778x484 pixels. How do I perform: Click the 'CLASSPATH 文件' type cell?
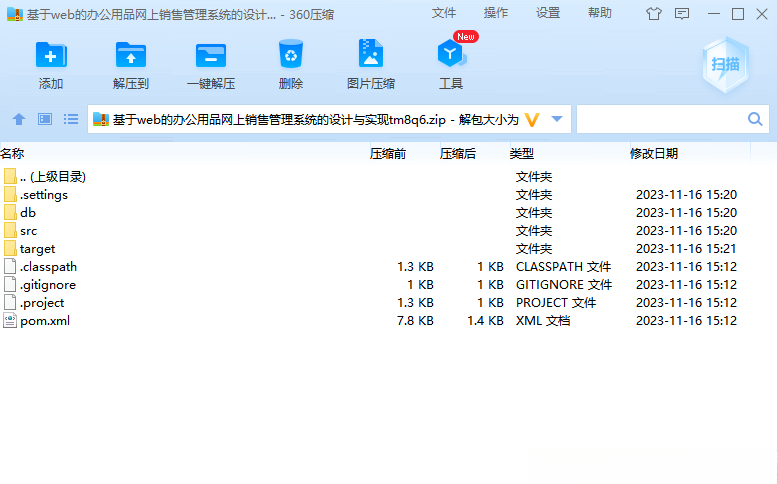(563, 267)
